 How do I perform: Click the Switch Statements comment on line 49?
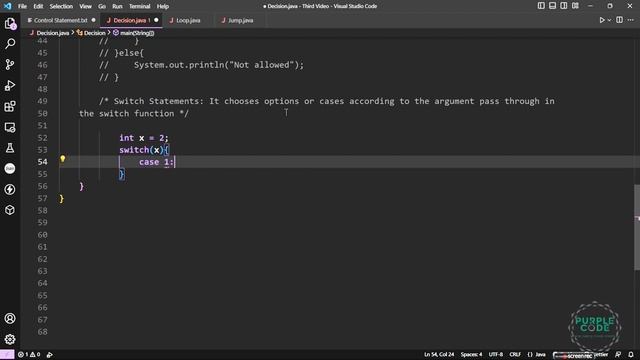pyautogui.click(x=327, y=101)
